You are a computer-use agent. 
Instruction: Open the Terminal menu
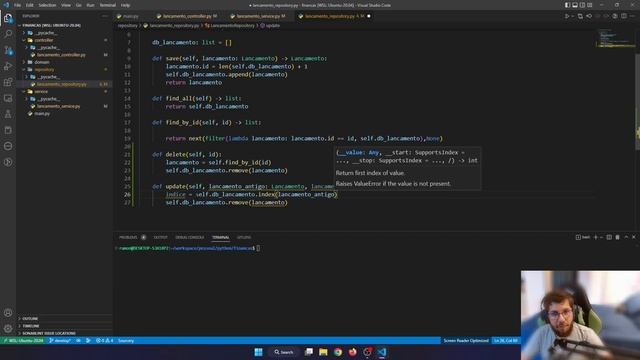pyautogui.click(x=108, y=5)
